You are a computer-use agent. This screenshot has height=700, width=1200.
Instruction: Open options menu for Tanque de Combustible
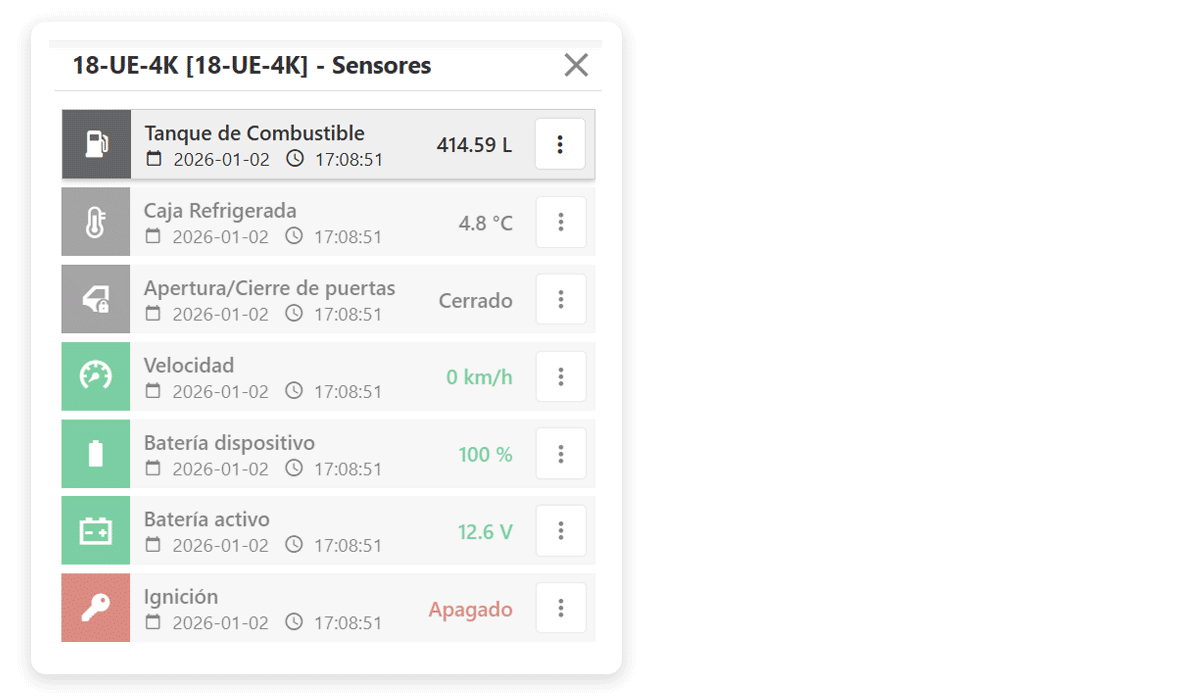pyautogui.click(x=560, y=144)
